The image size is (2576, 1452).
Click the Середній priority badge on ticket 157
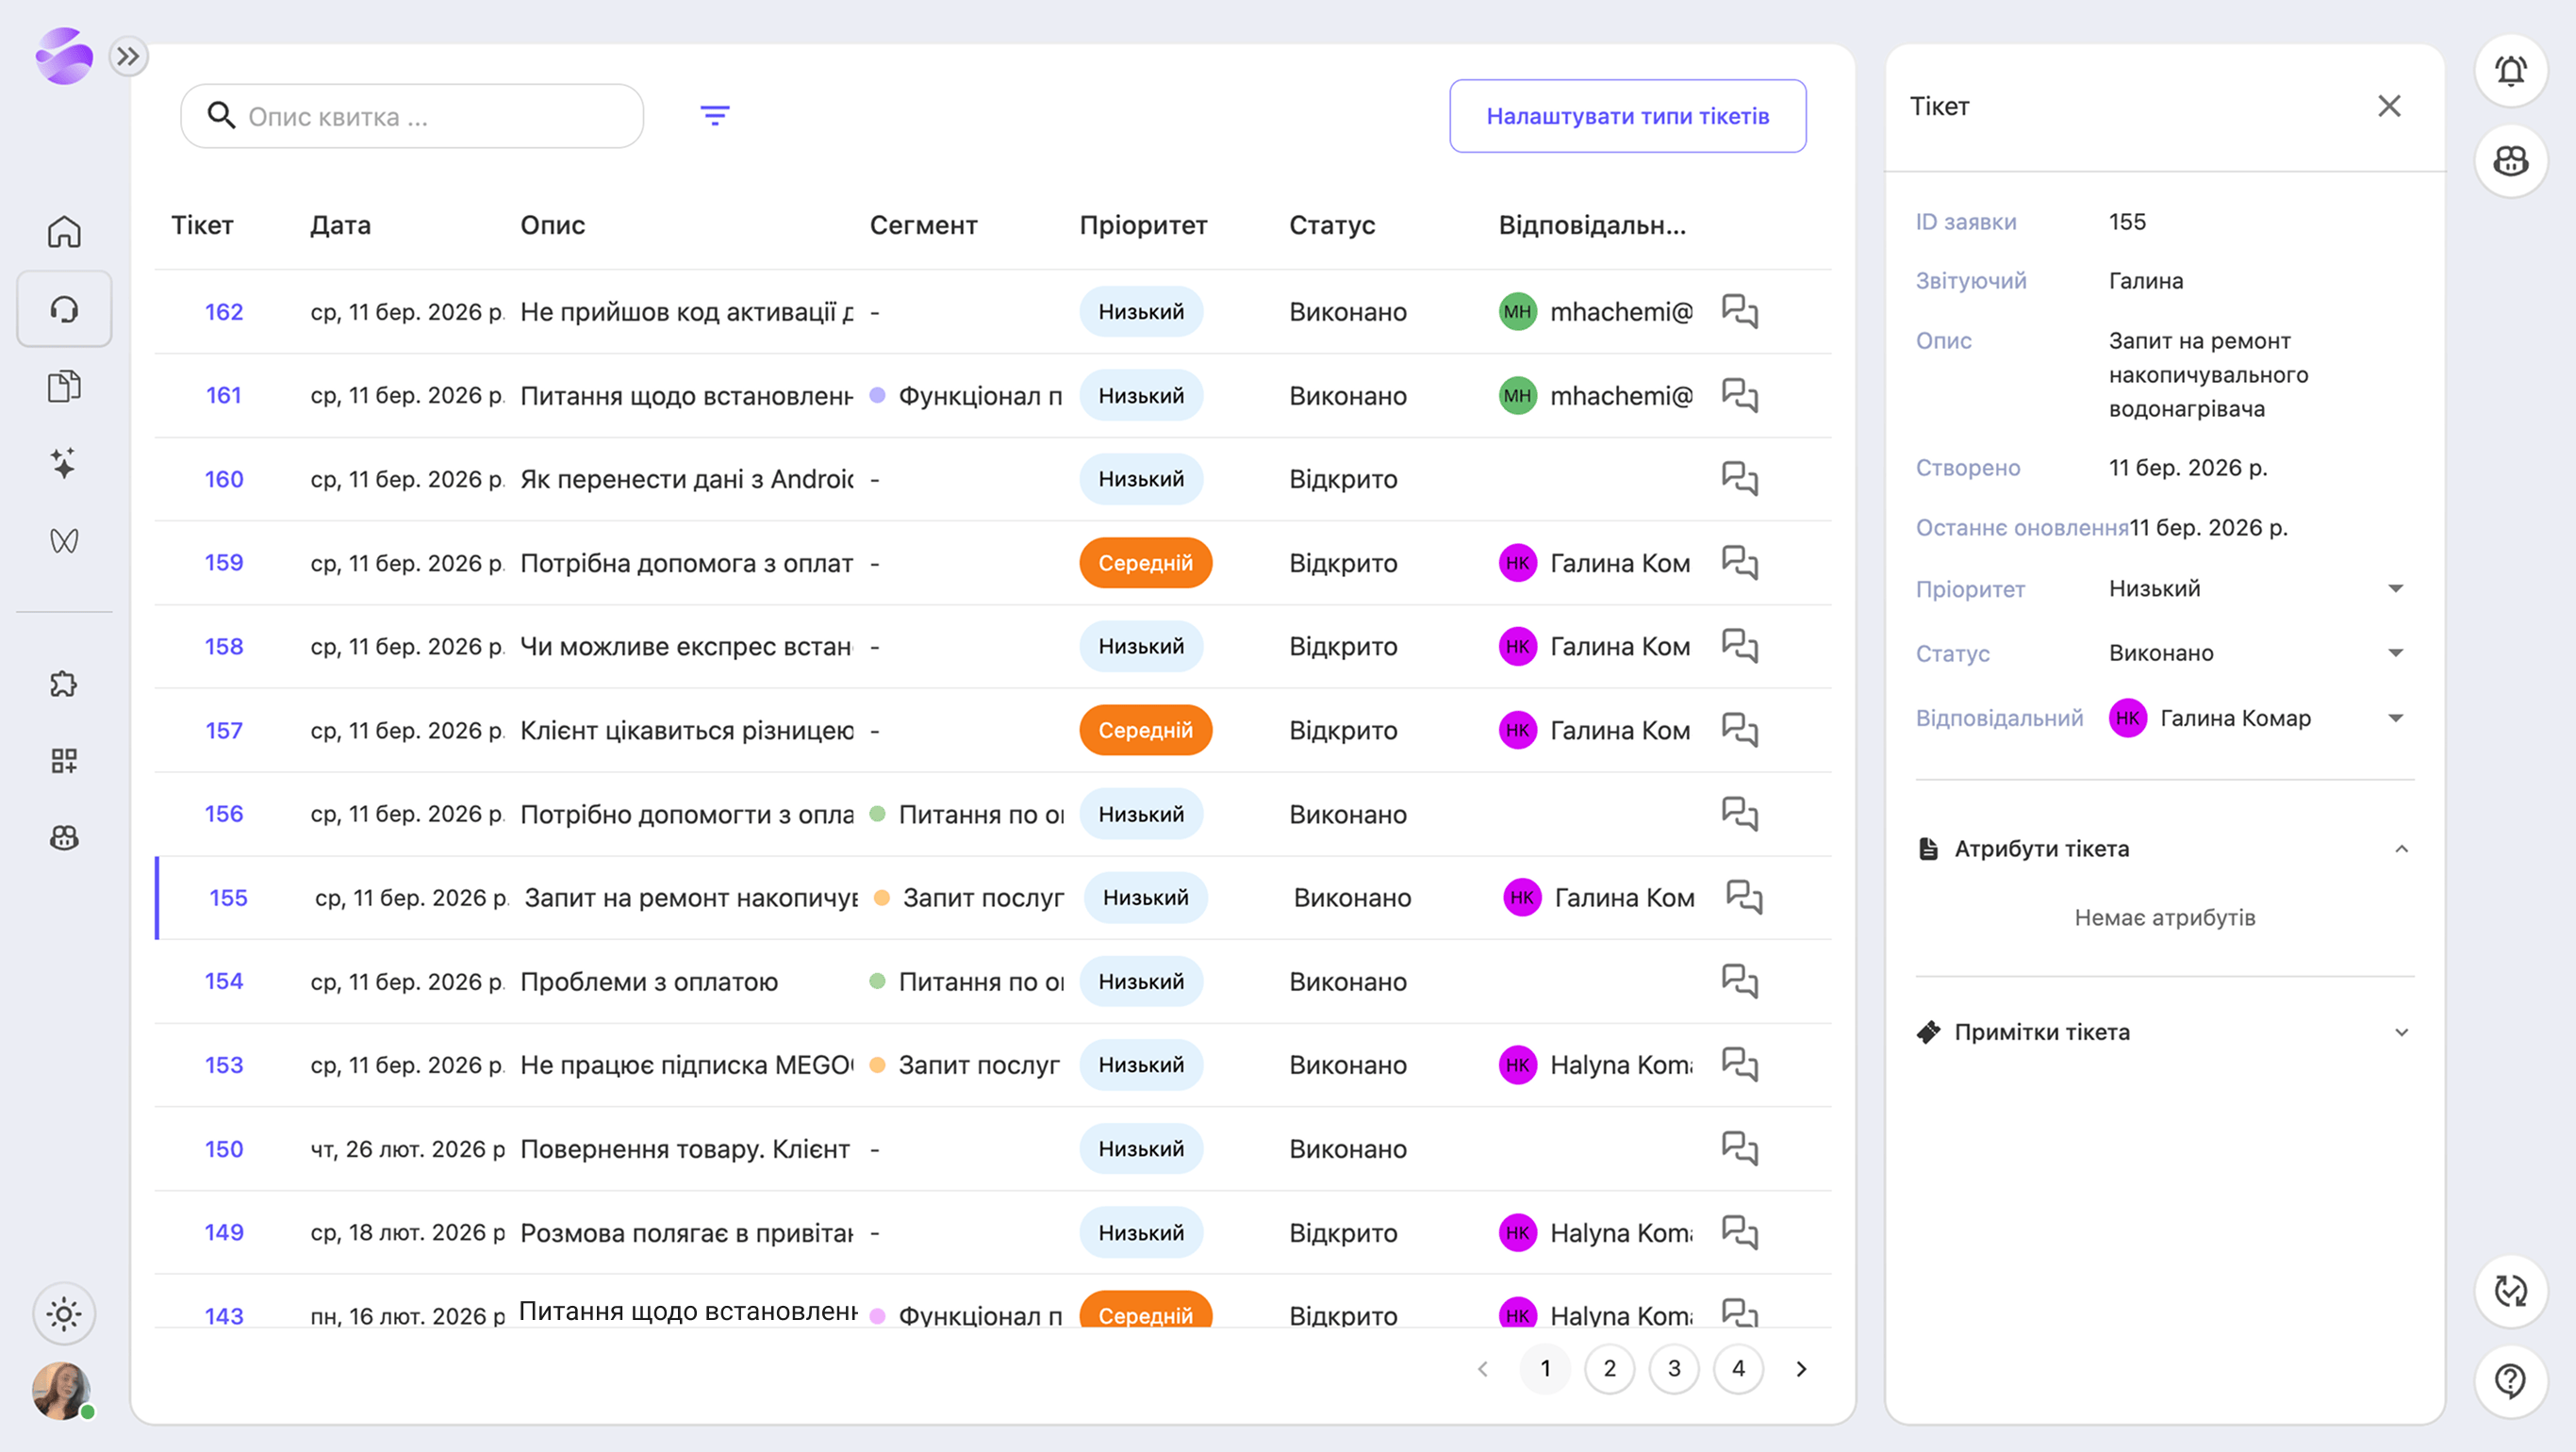(1145, 730)
